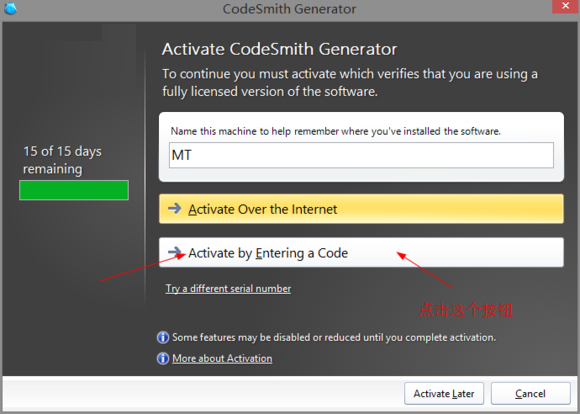Choose Activate by Entering a Code
This screenshot has width=580, height=414.
click(x=361, y=253)
